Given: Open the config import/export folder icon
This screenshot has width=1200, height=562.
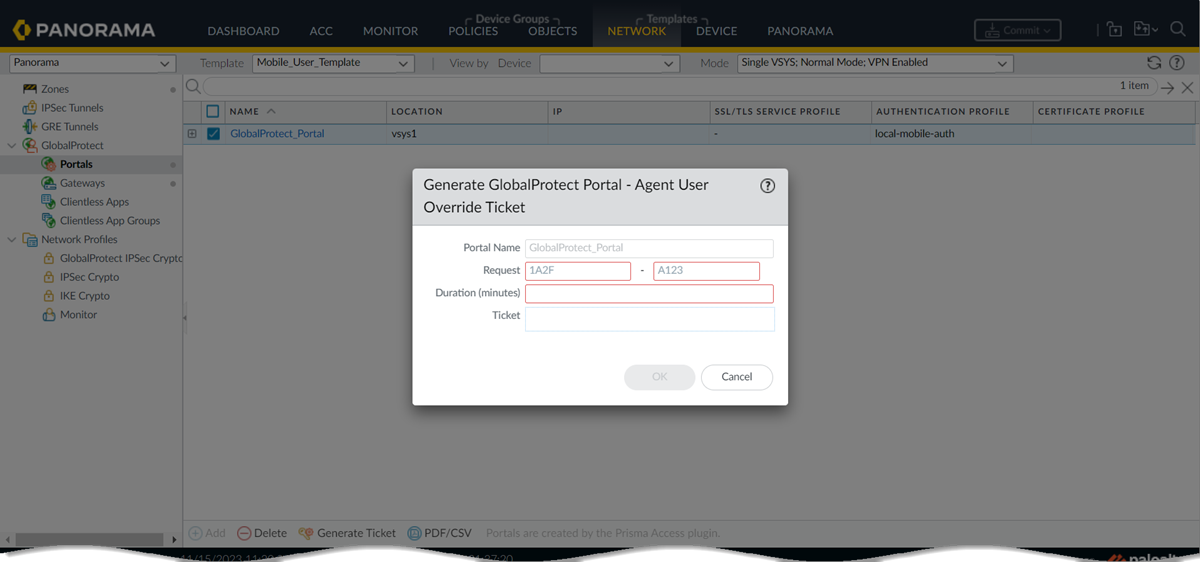Looking at the screenshot, I should 1145,30.
